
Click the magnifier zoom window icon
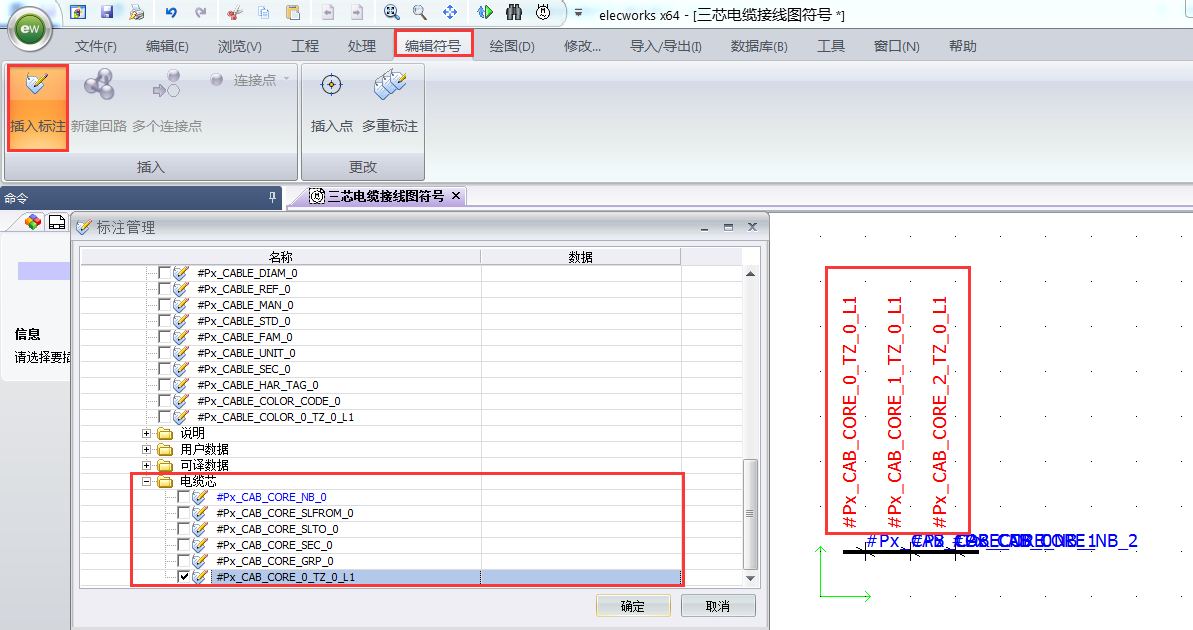tap(419, 12)
